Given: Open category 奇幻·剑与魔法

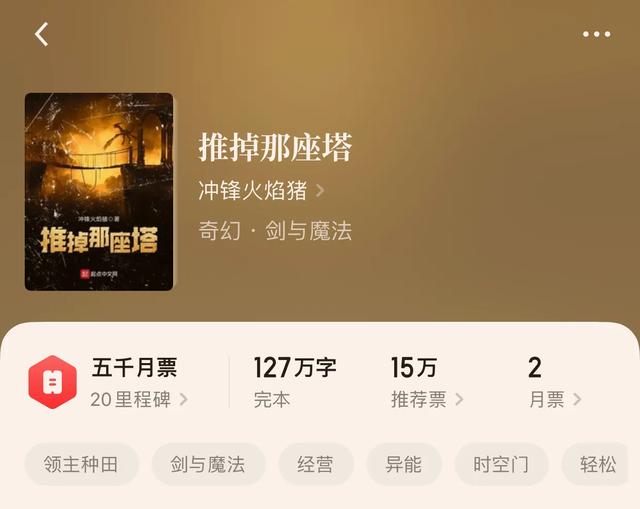Looking at the screenshot, I should click(x=275, y=230).
